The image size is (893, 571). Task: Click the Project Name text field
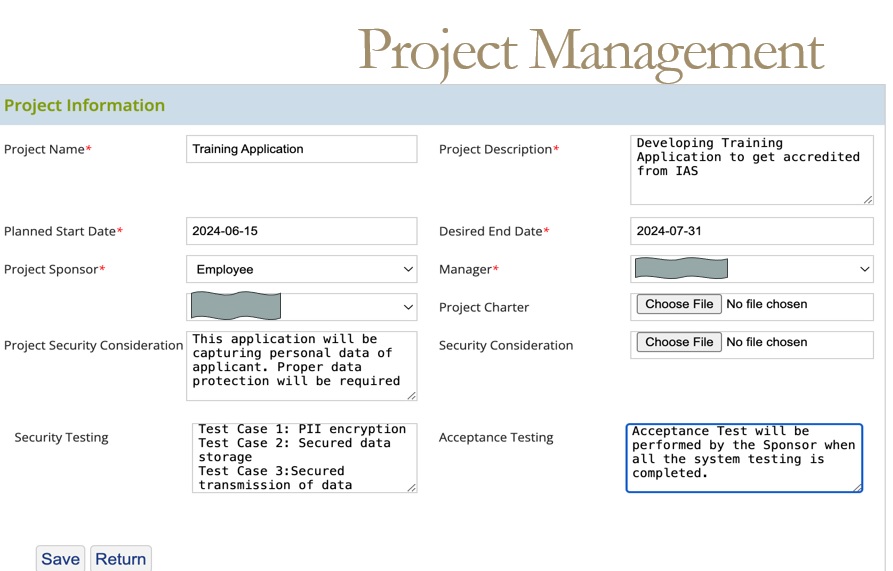click(301, 149)
